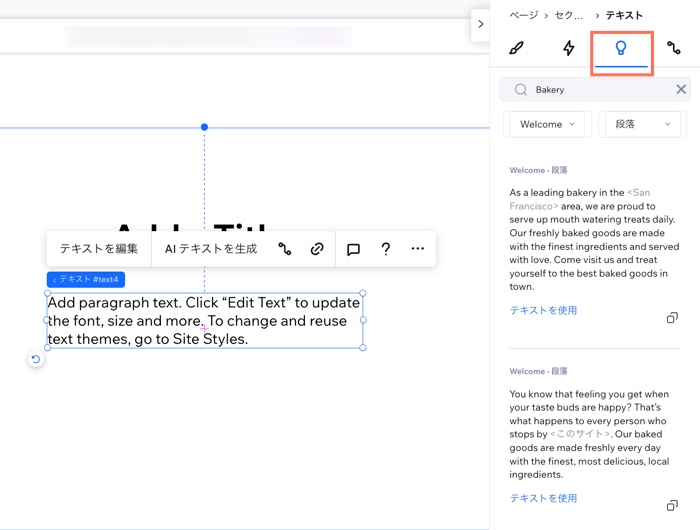Click テキストを使用 under first bakery text
The image size is (700, 530).
(543, 310)
